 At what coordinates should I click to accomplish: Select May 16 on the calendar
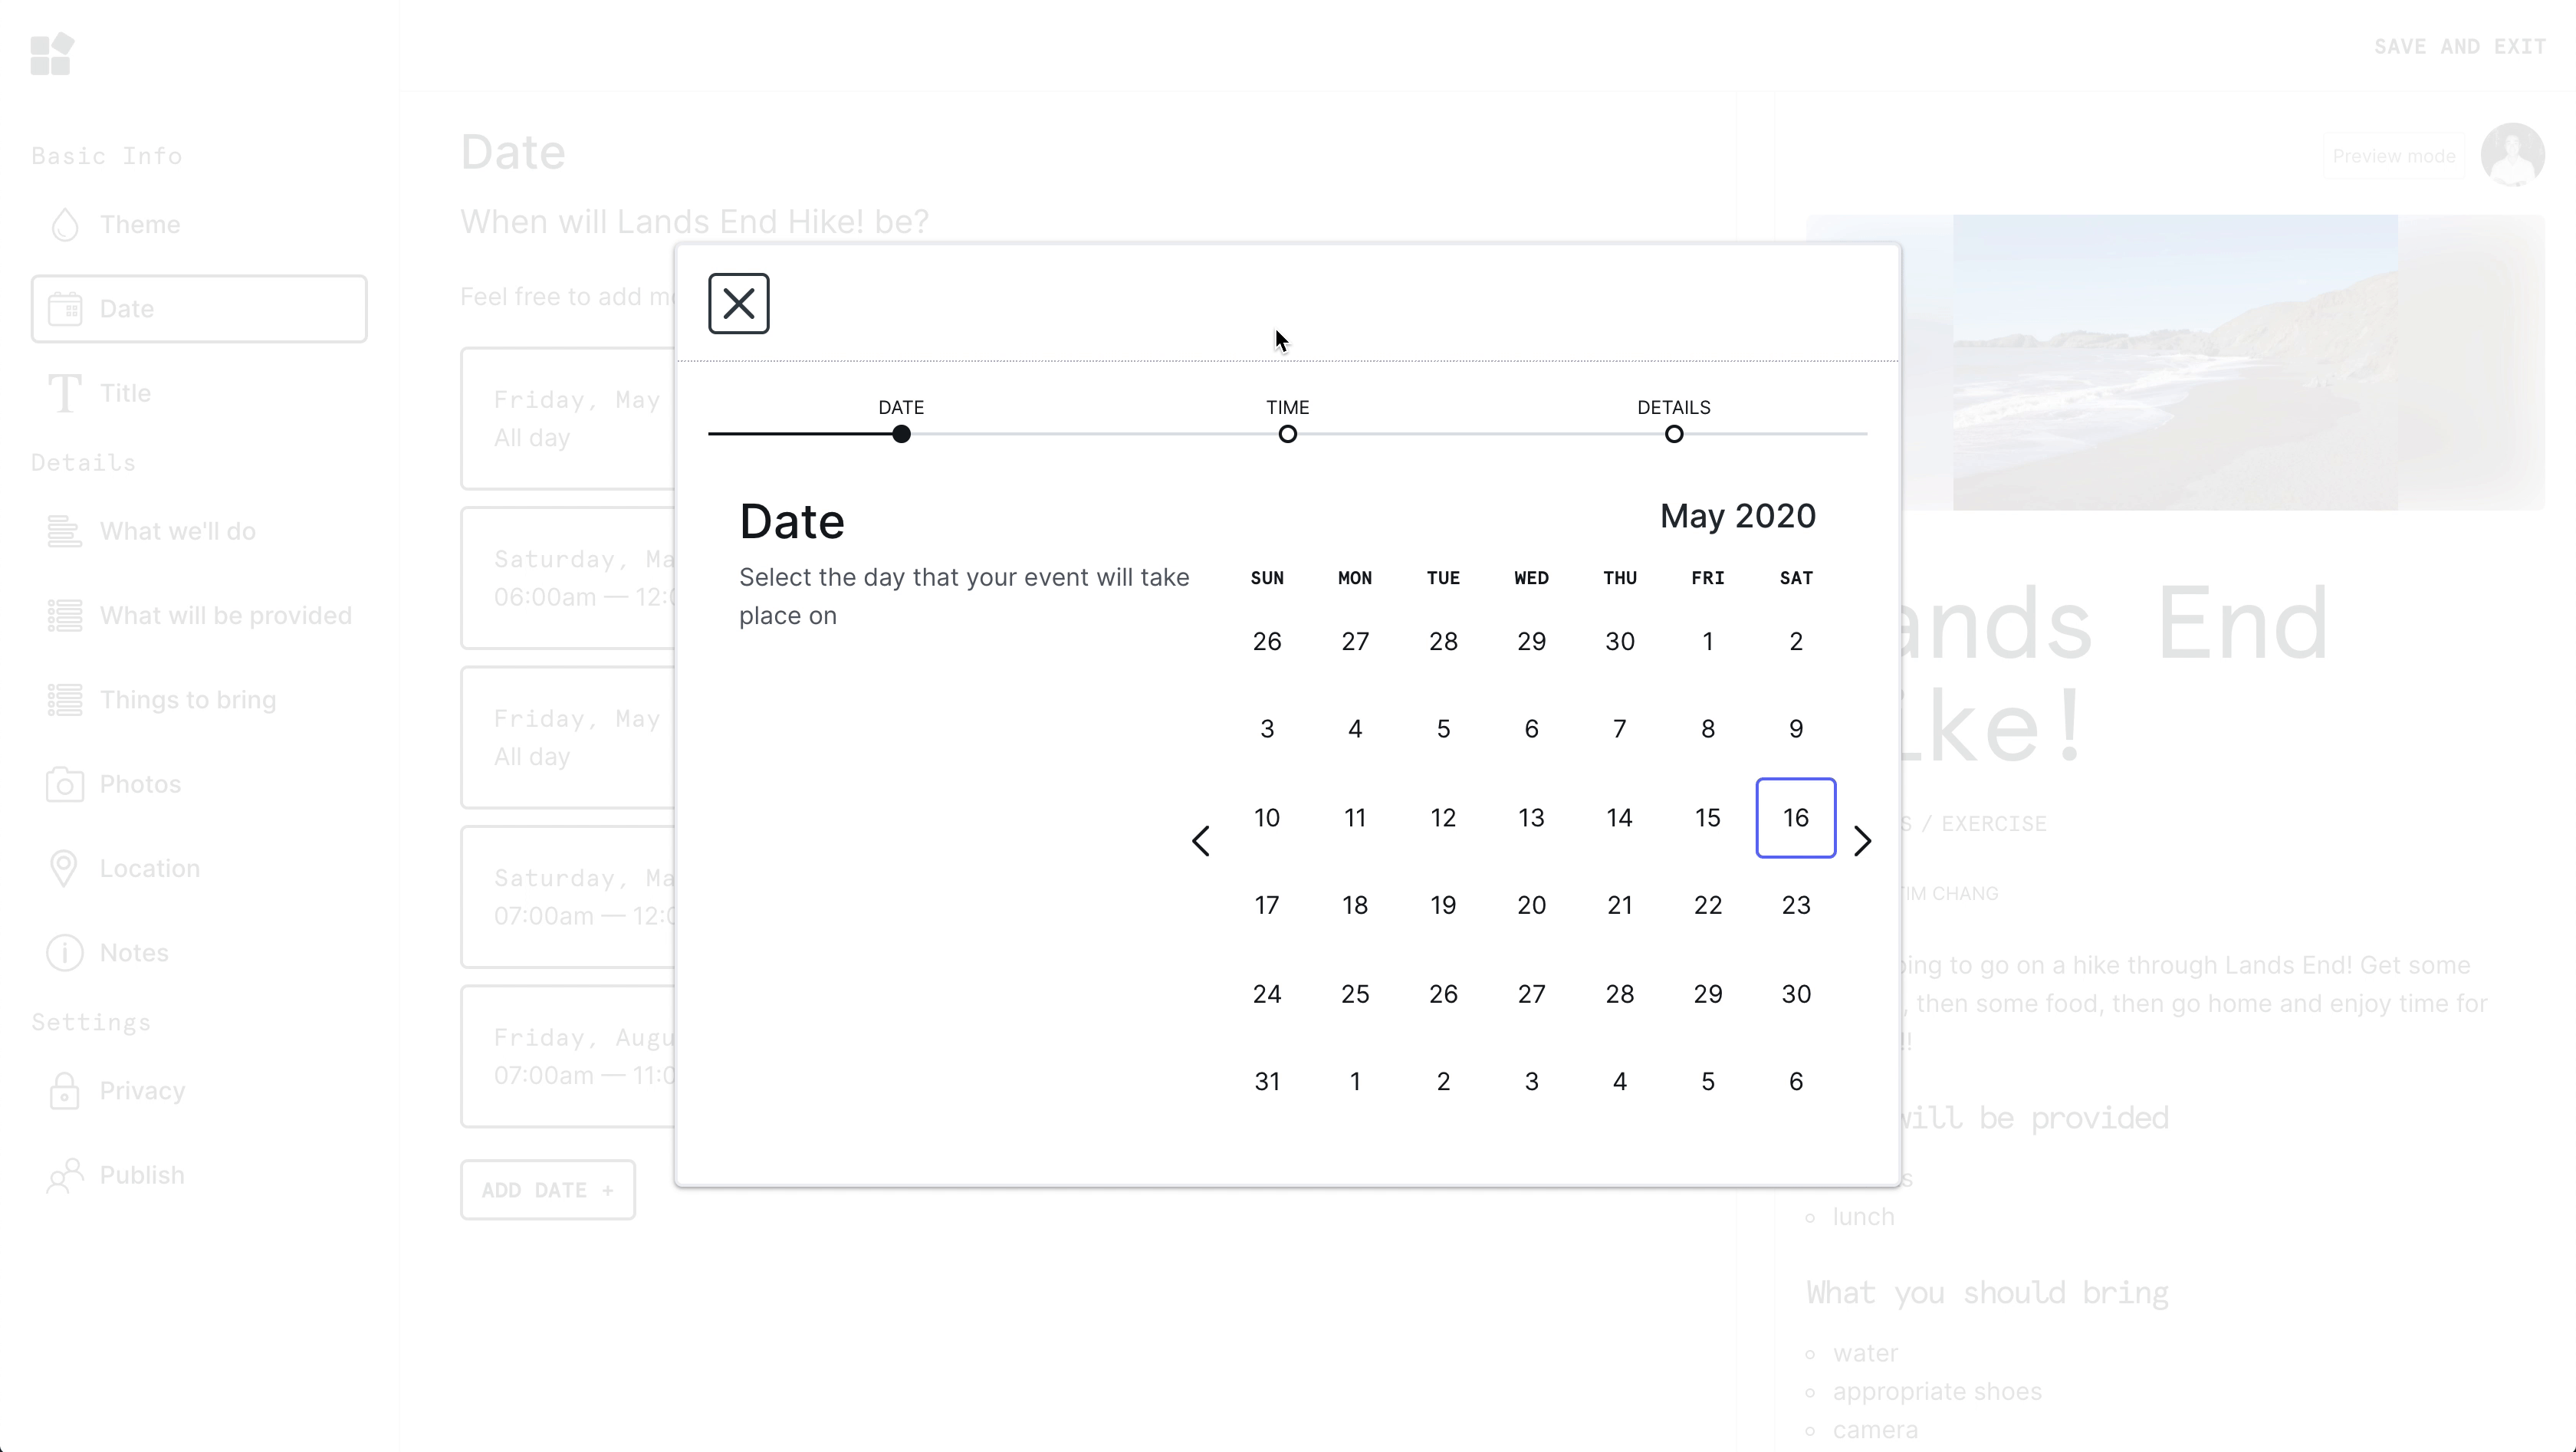click(1796, 817)
